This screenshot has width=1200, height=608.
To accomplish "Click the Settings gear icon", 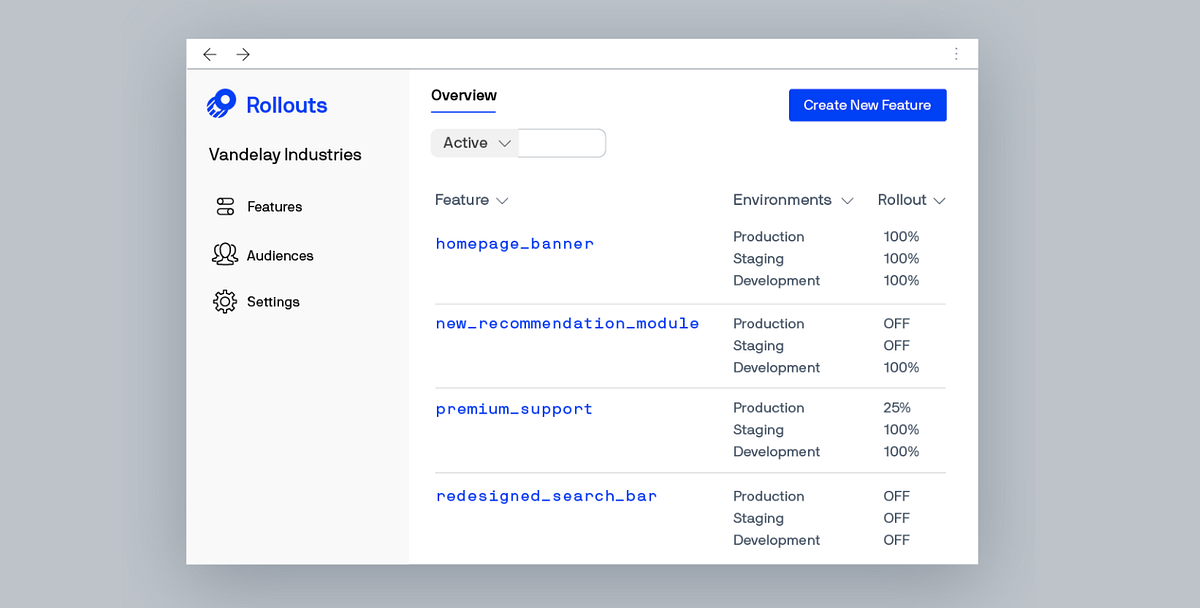I will point(225,302).
